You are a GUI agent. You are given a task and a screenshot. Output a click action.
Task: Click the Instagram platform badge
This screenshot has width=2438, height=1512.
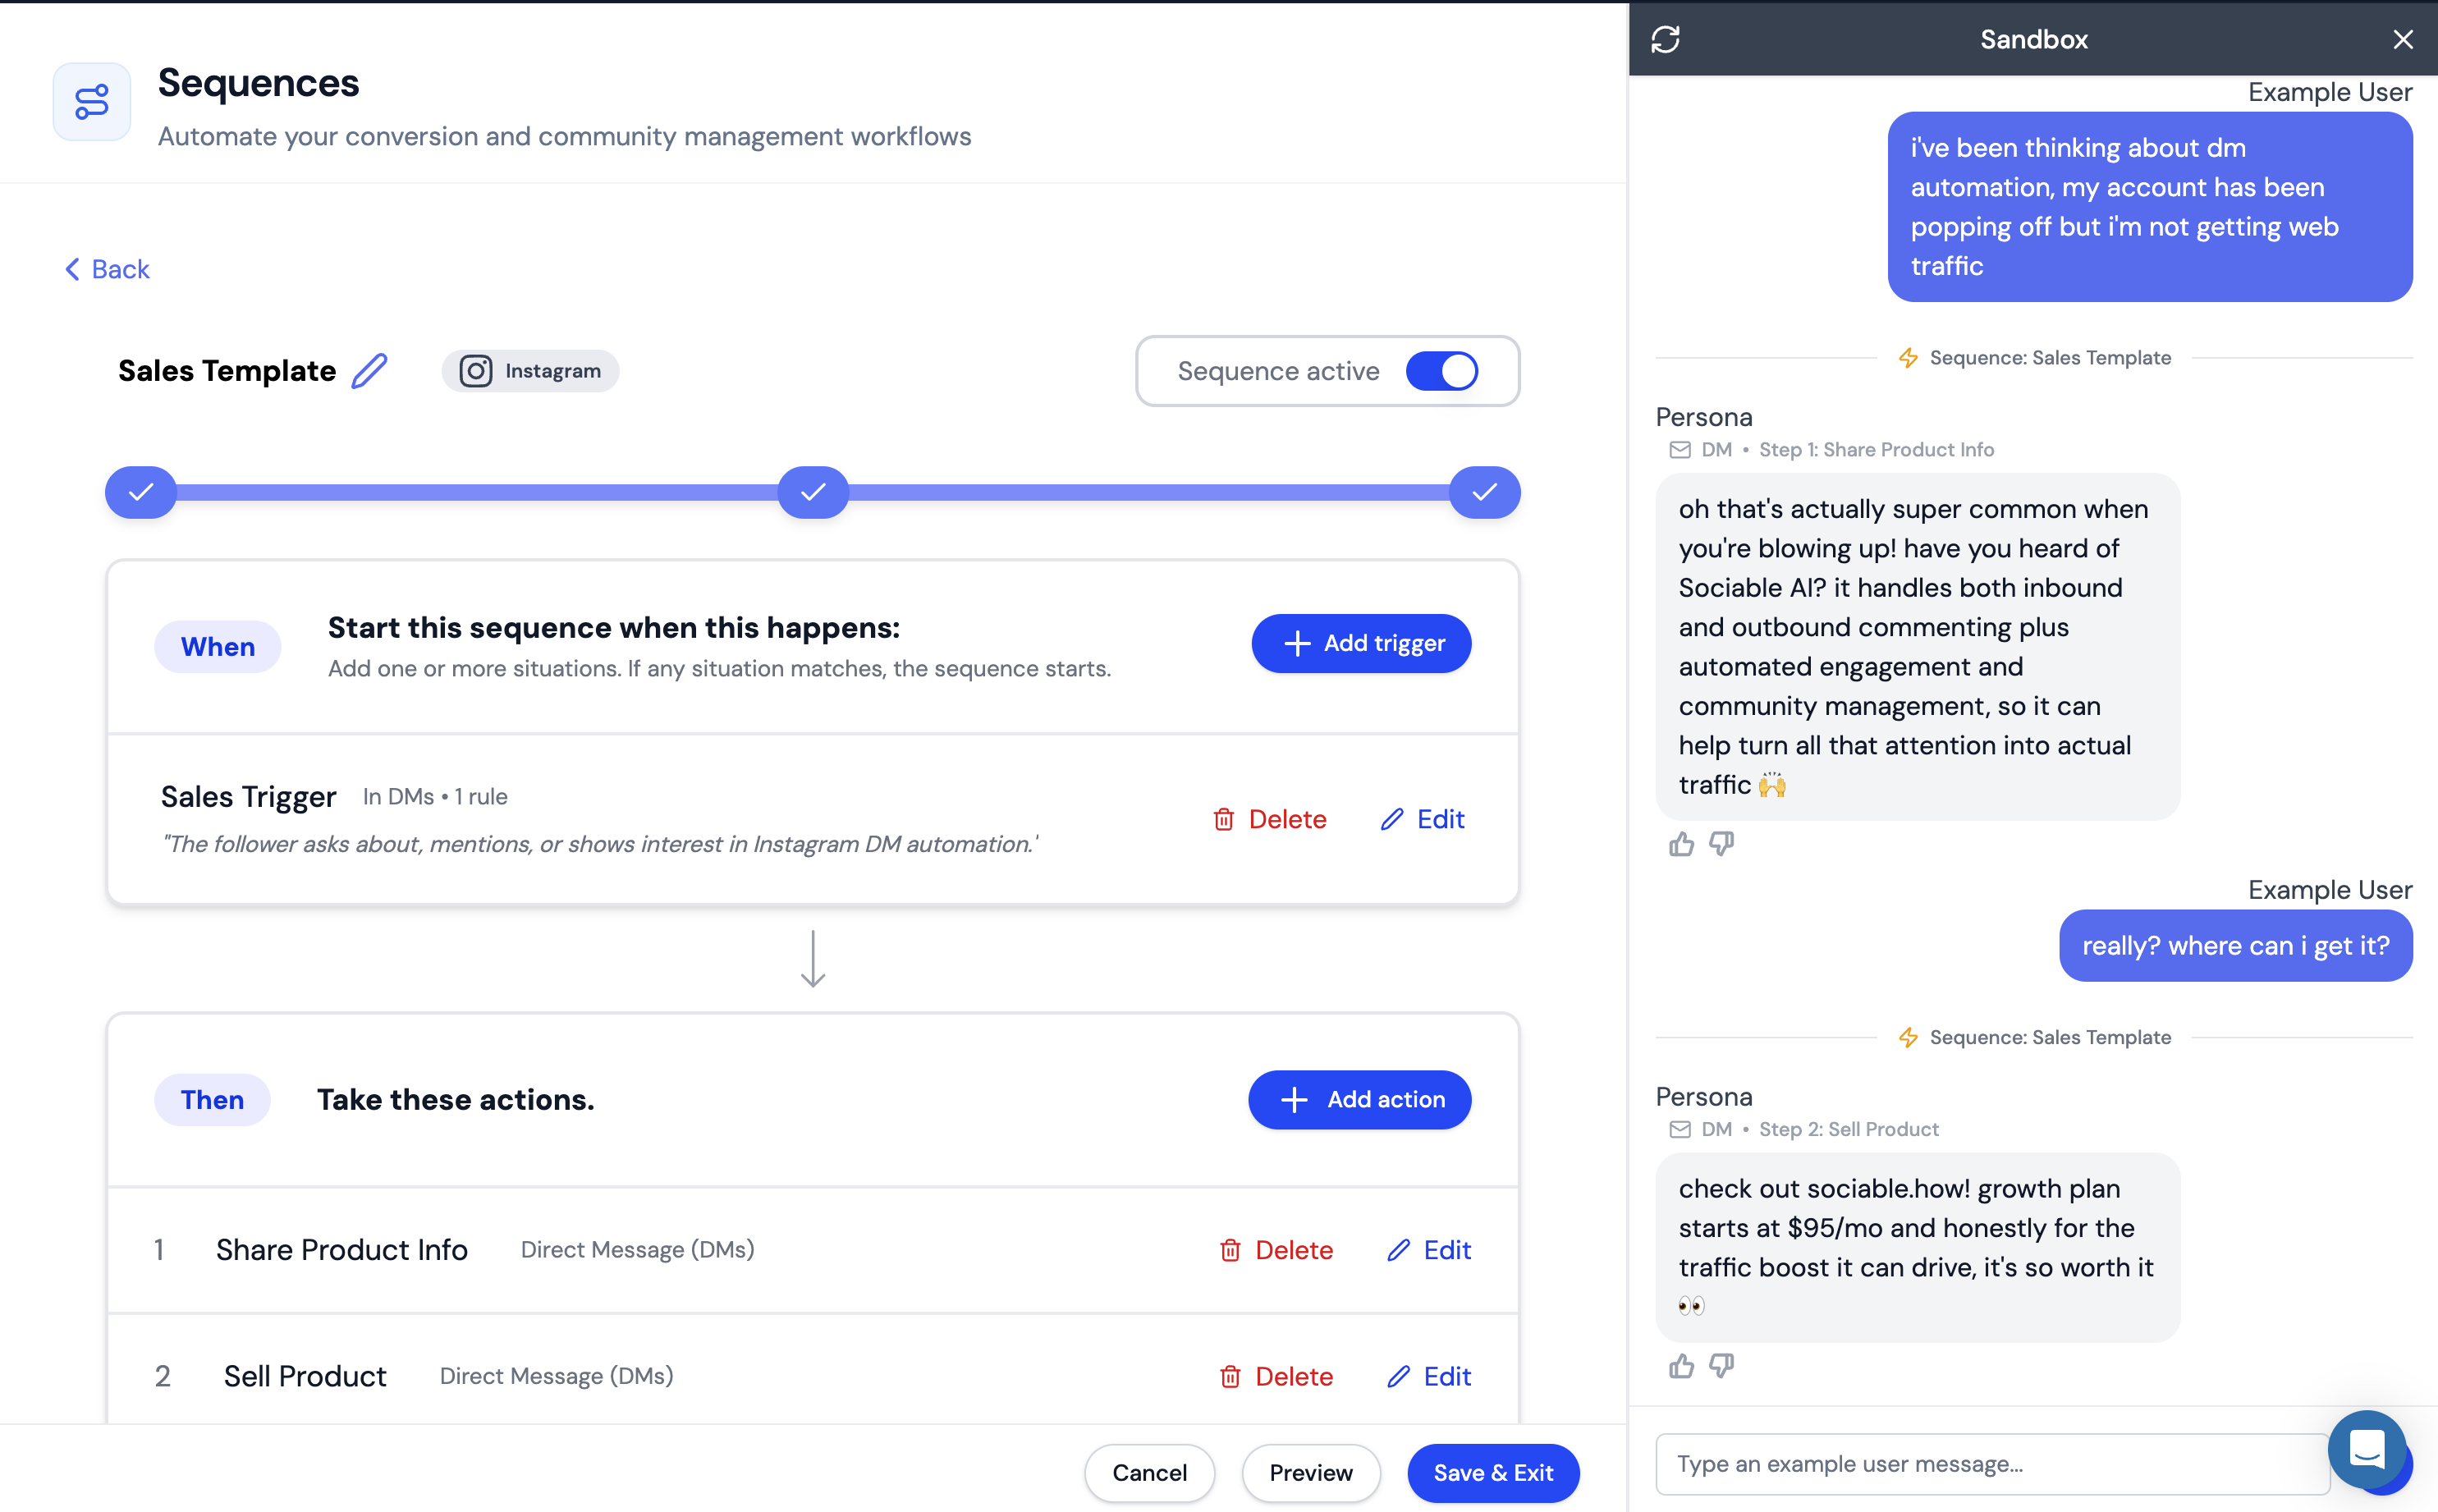point(530,371)
